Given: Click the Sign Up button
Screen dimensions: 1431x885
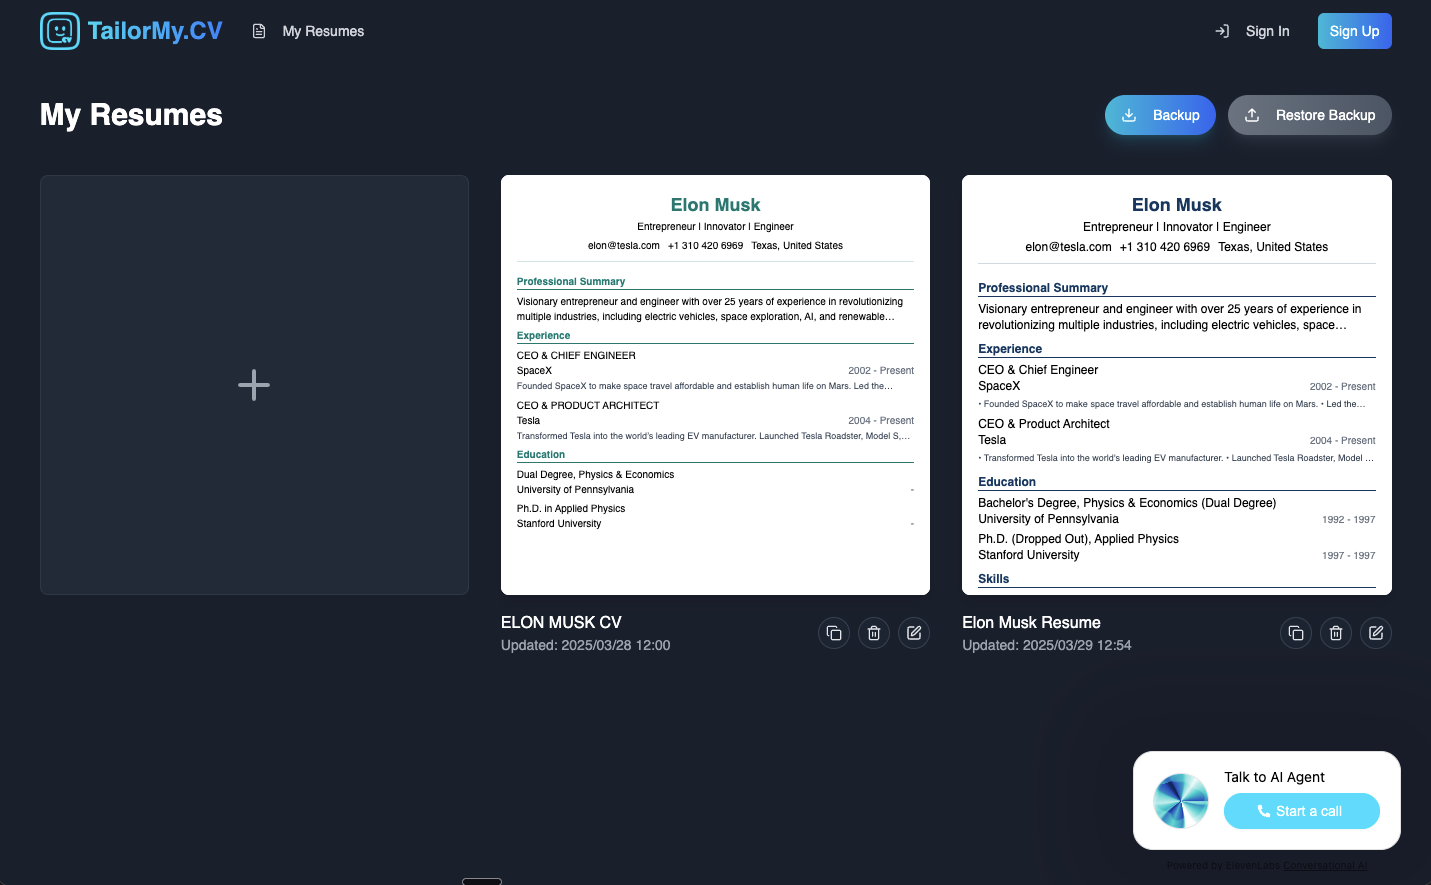Looking at the screenshot, I should (x=1354, y=31).
